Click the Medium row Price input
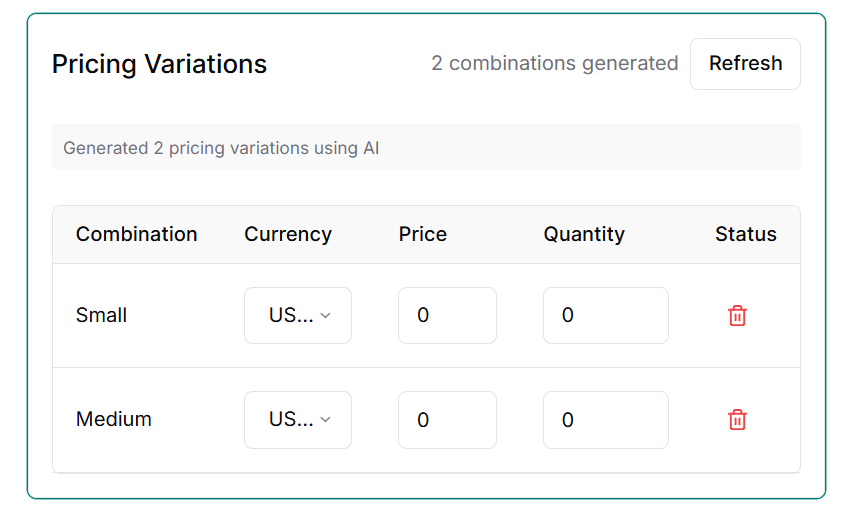 point(447,420)
